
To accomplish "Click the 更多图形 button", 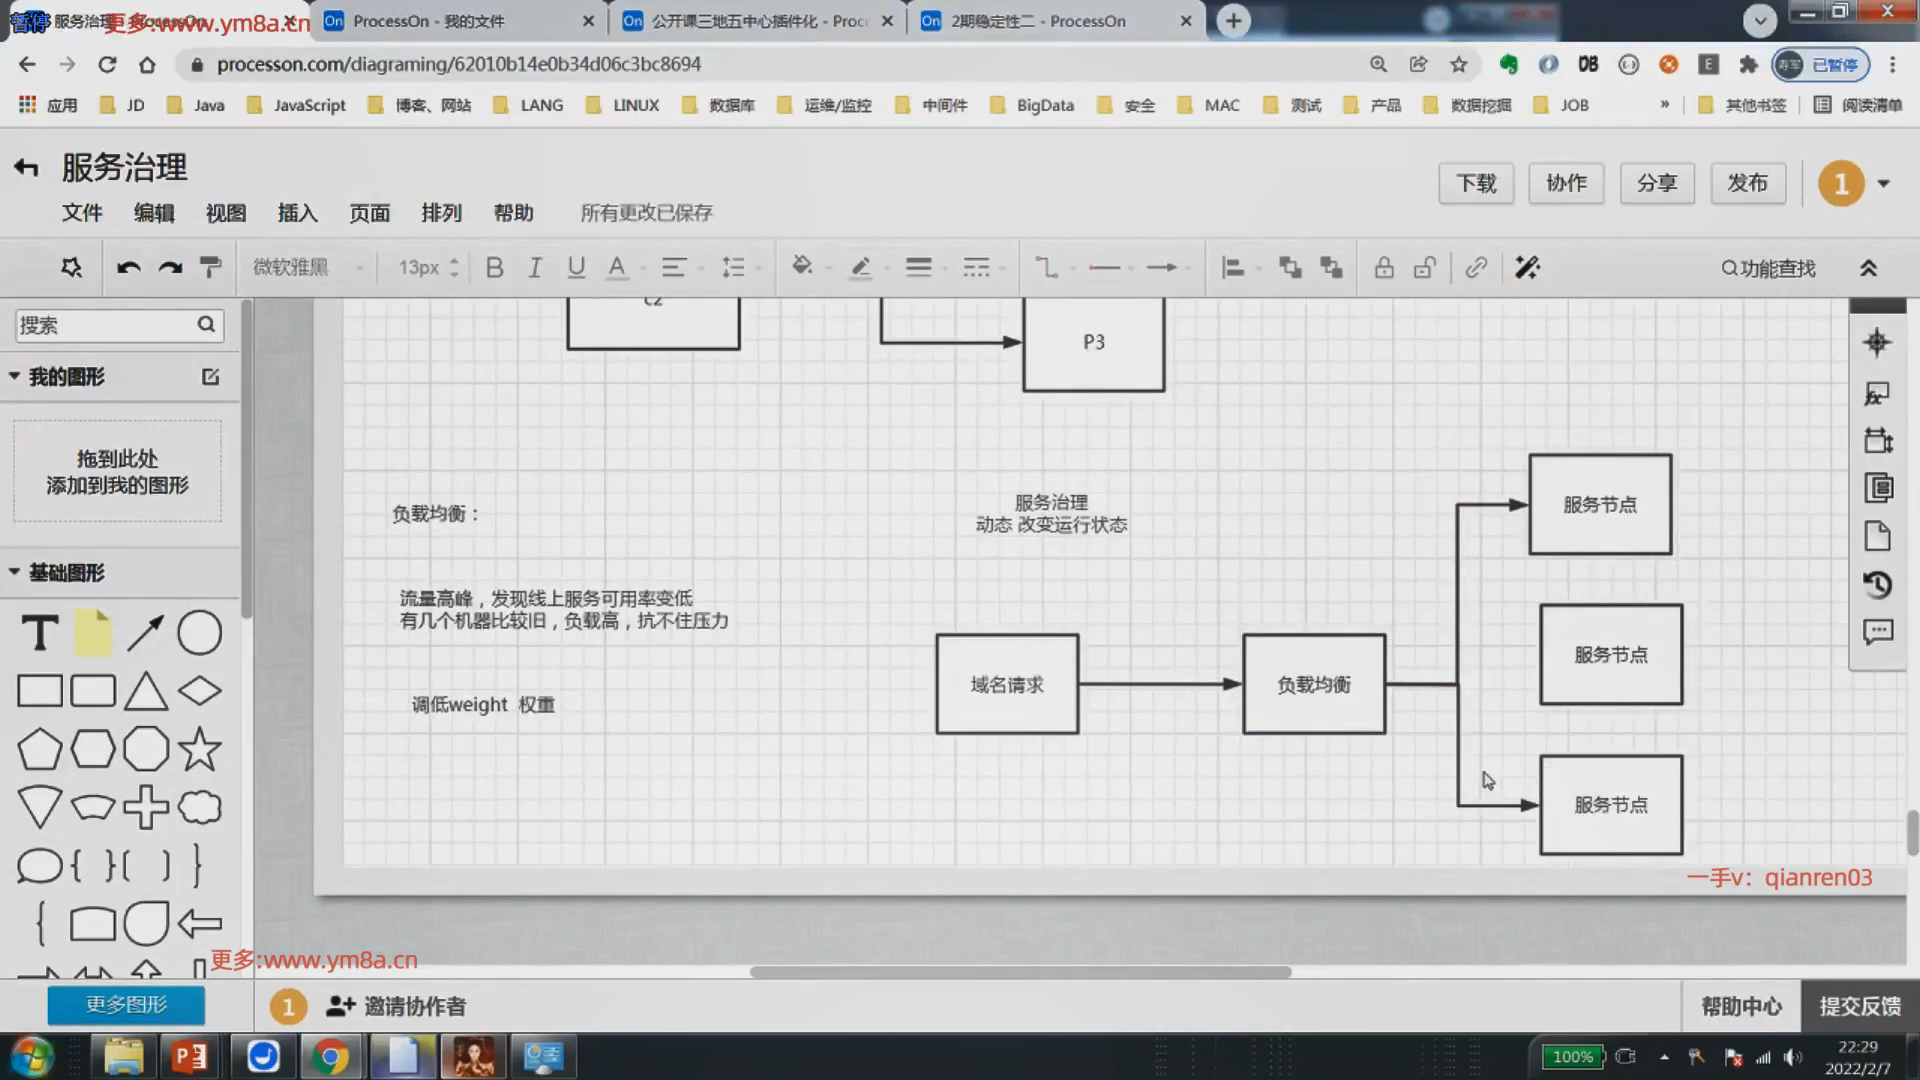I will click(x=126, y=1004).
